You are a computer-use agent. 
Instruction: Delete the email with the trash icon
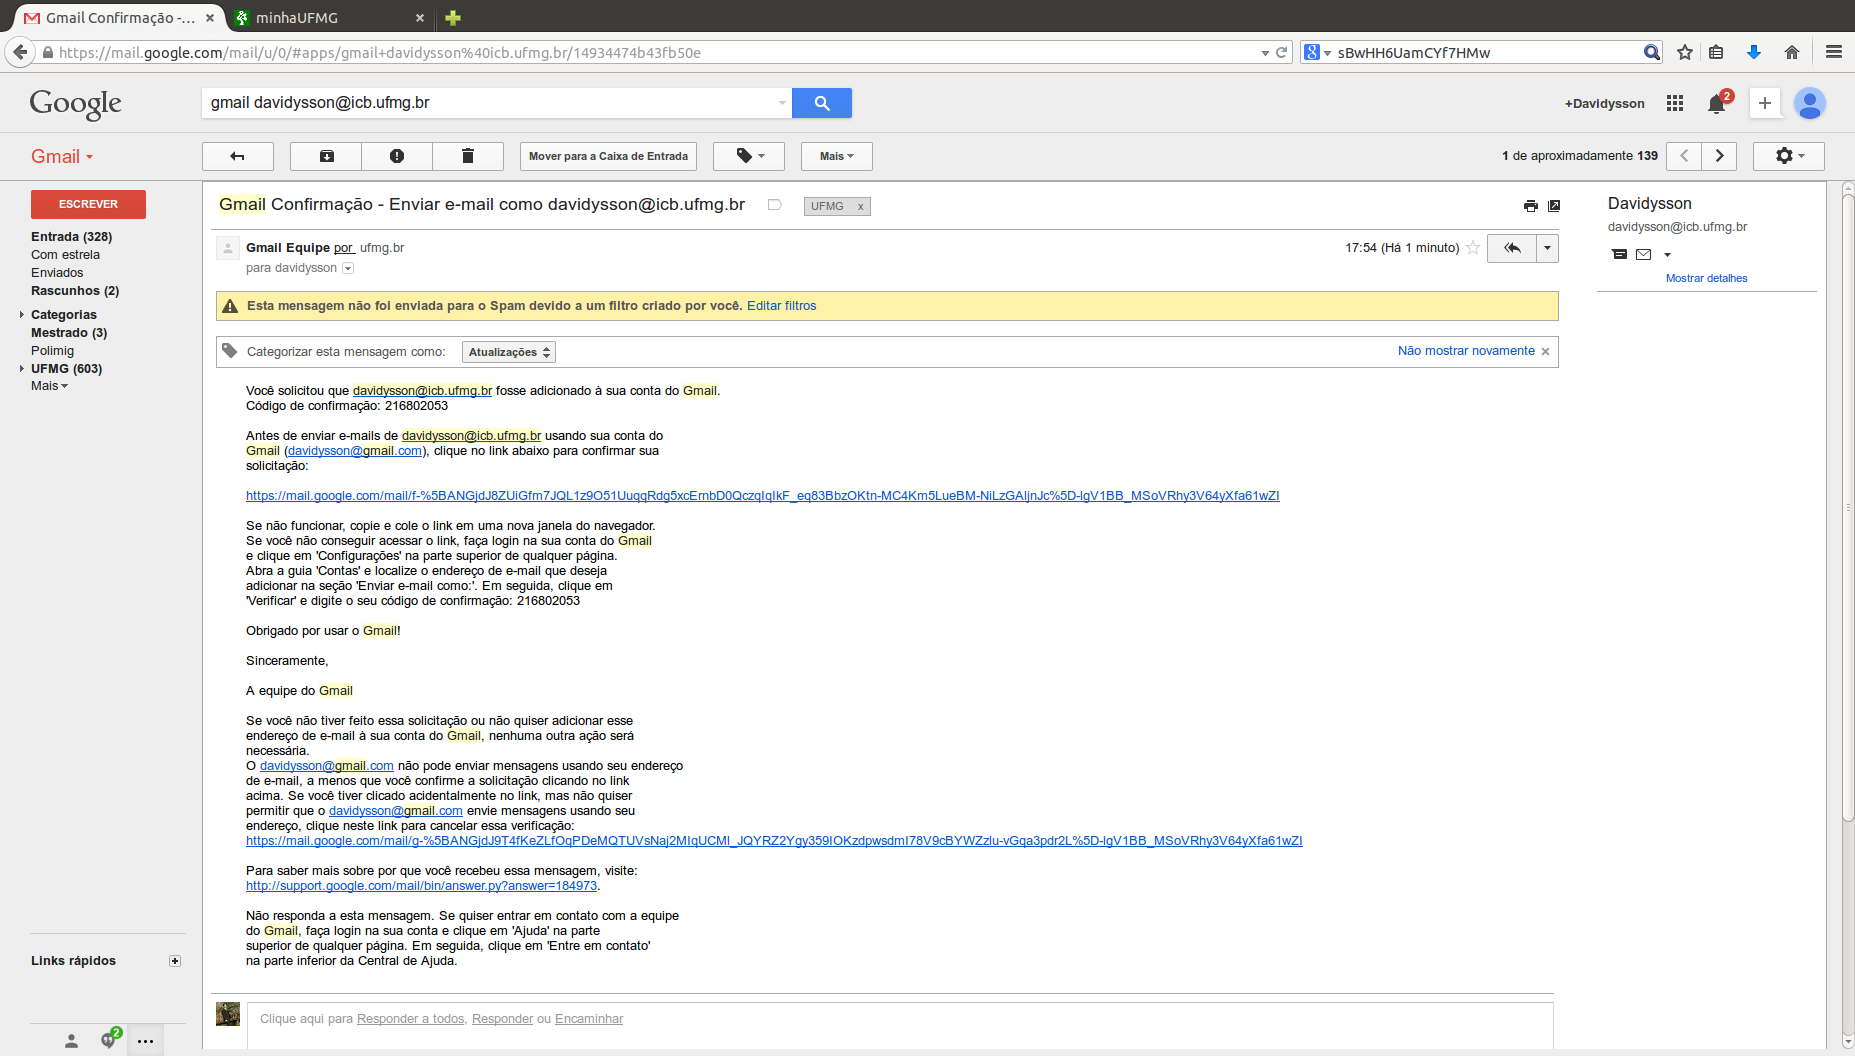coord(468,156)
